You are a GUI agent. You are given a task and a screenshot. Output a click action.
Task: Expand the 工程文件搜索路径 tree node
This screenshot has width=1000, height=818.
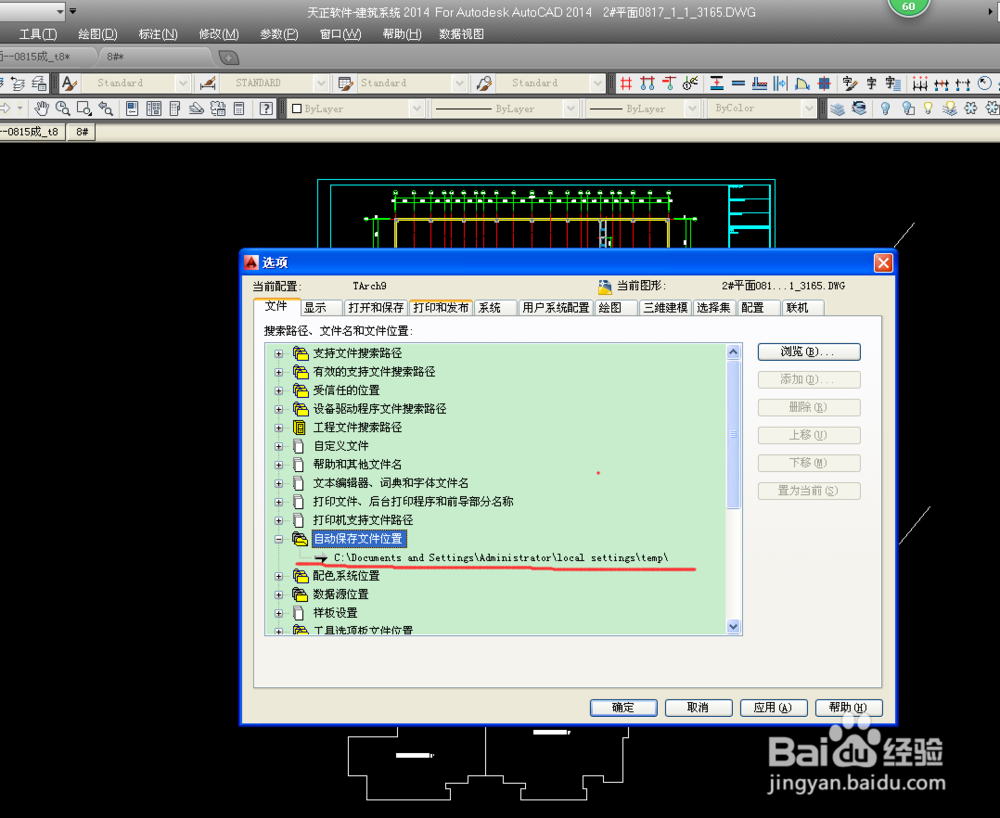click(279, 427)
